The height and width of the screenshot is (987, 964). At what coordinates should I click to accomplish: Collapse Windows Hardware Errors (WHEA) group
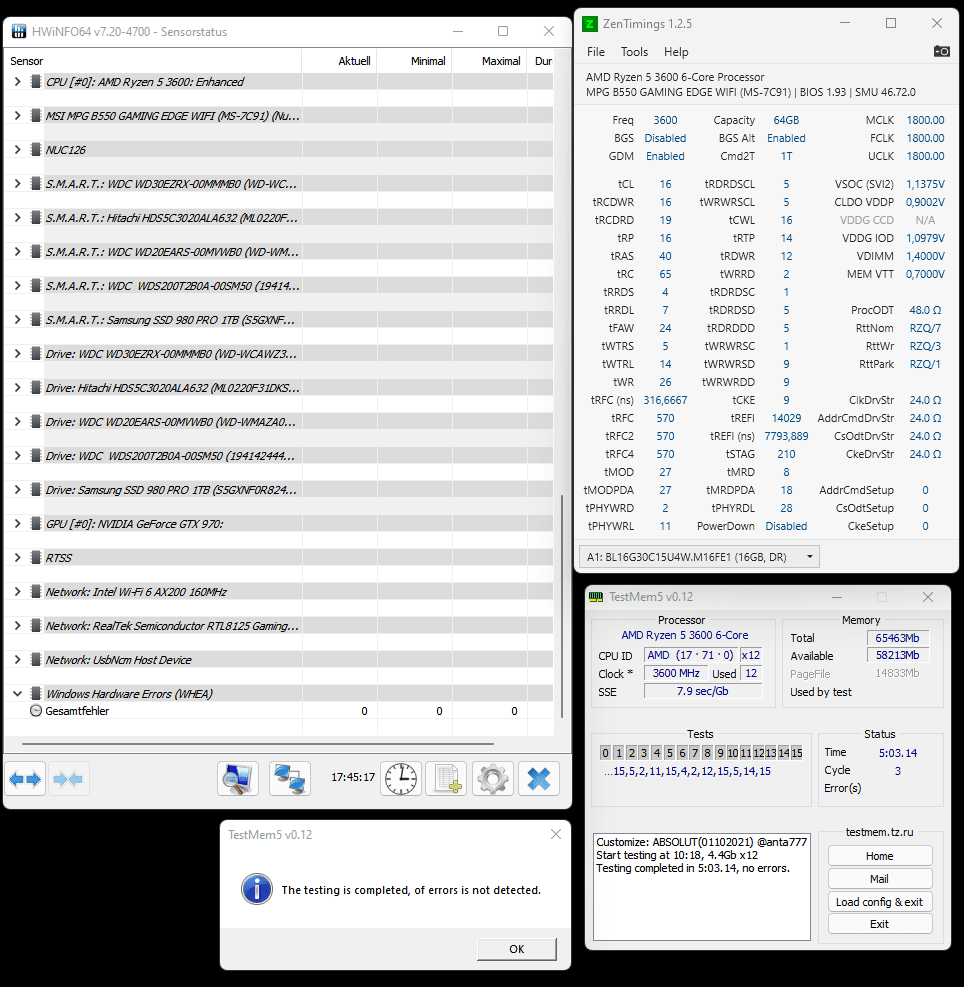click(x=18, y=693)
